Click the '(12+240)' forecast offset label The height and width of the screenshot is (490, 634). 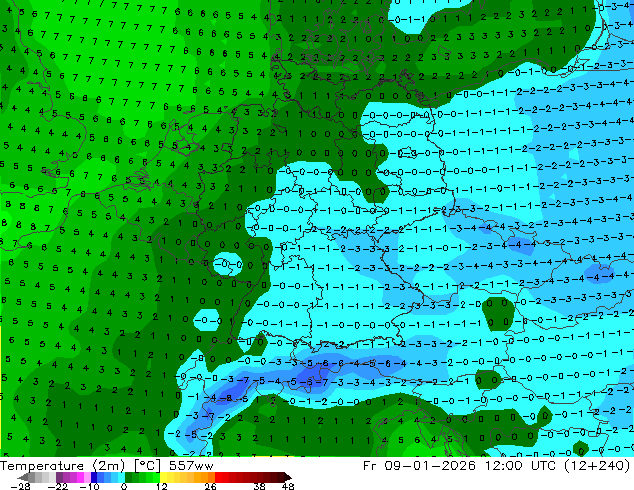pos(599,466)
